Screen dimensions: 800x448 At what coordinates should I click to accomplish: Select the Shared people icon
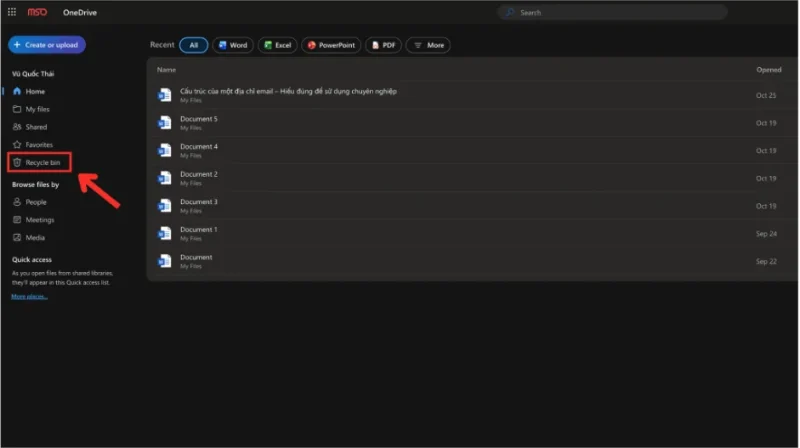coord(17,127)
